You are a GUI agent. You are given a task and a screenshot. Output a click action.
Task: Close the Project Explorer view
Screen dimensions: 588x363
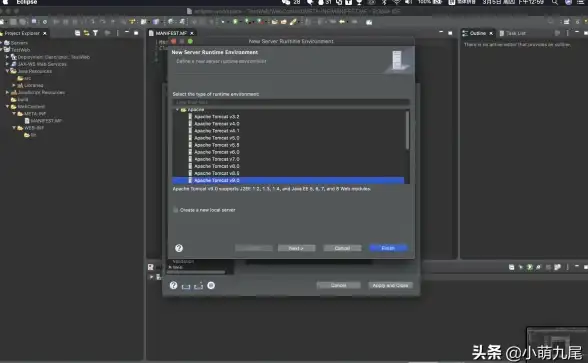[45, 33]
